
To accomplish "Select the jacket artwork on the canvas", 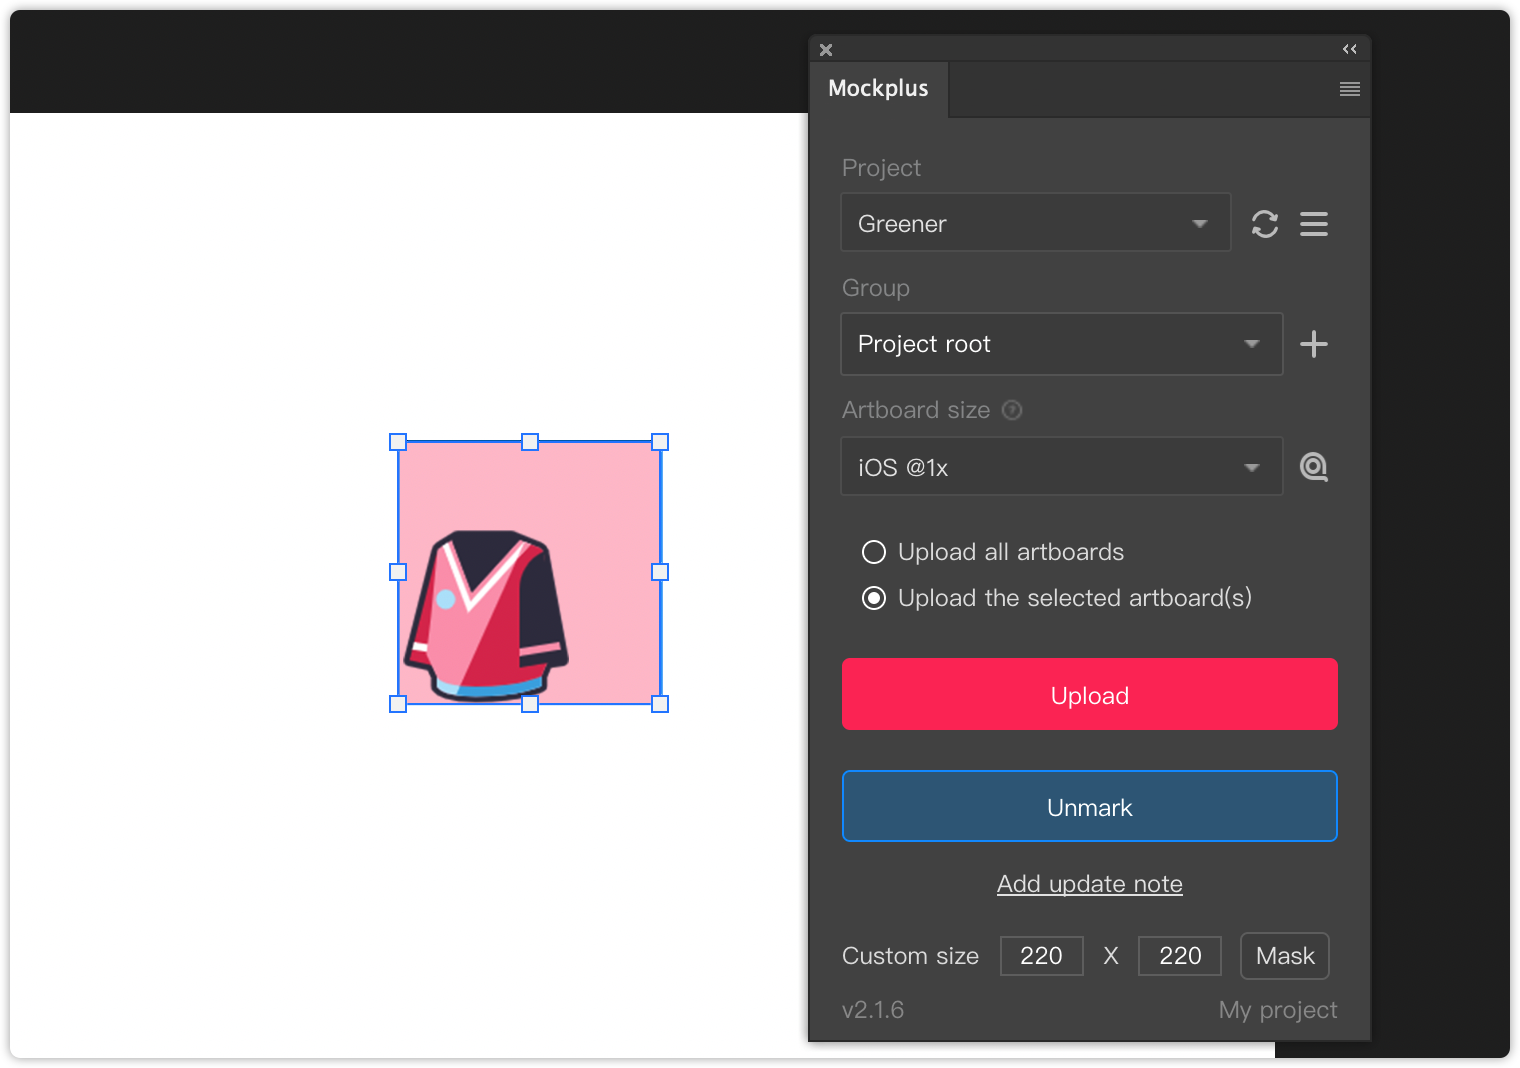I will click(487, 616).
